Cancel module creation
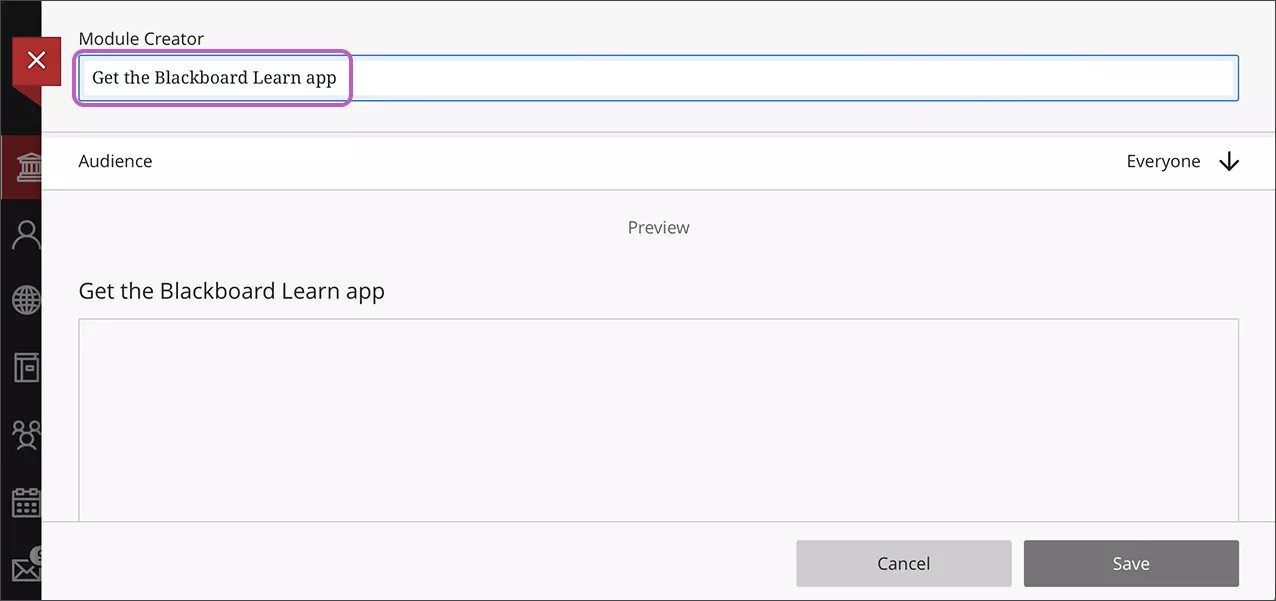Screen dimensions: 1276x601 (x=903, y=563)
